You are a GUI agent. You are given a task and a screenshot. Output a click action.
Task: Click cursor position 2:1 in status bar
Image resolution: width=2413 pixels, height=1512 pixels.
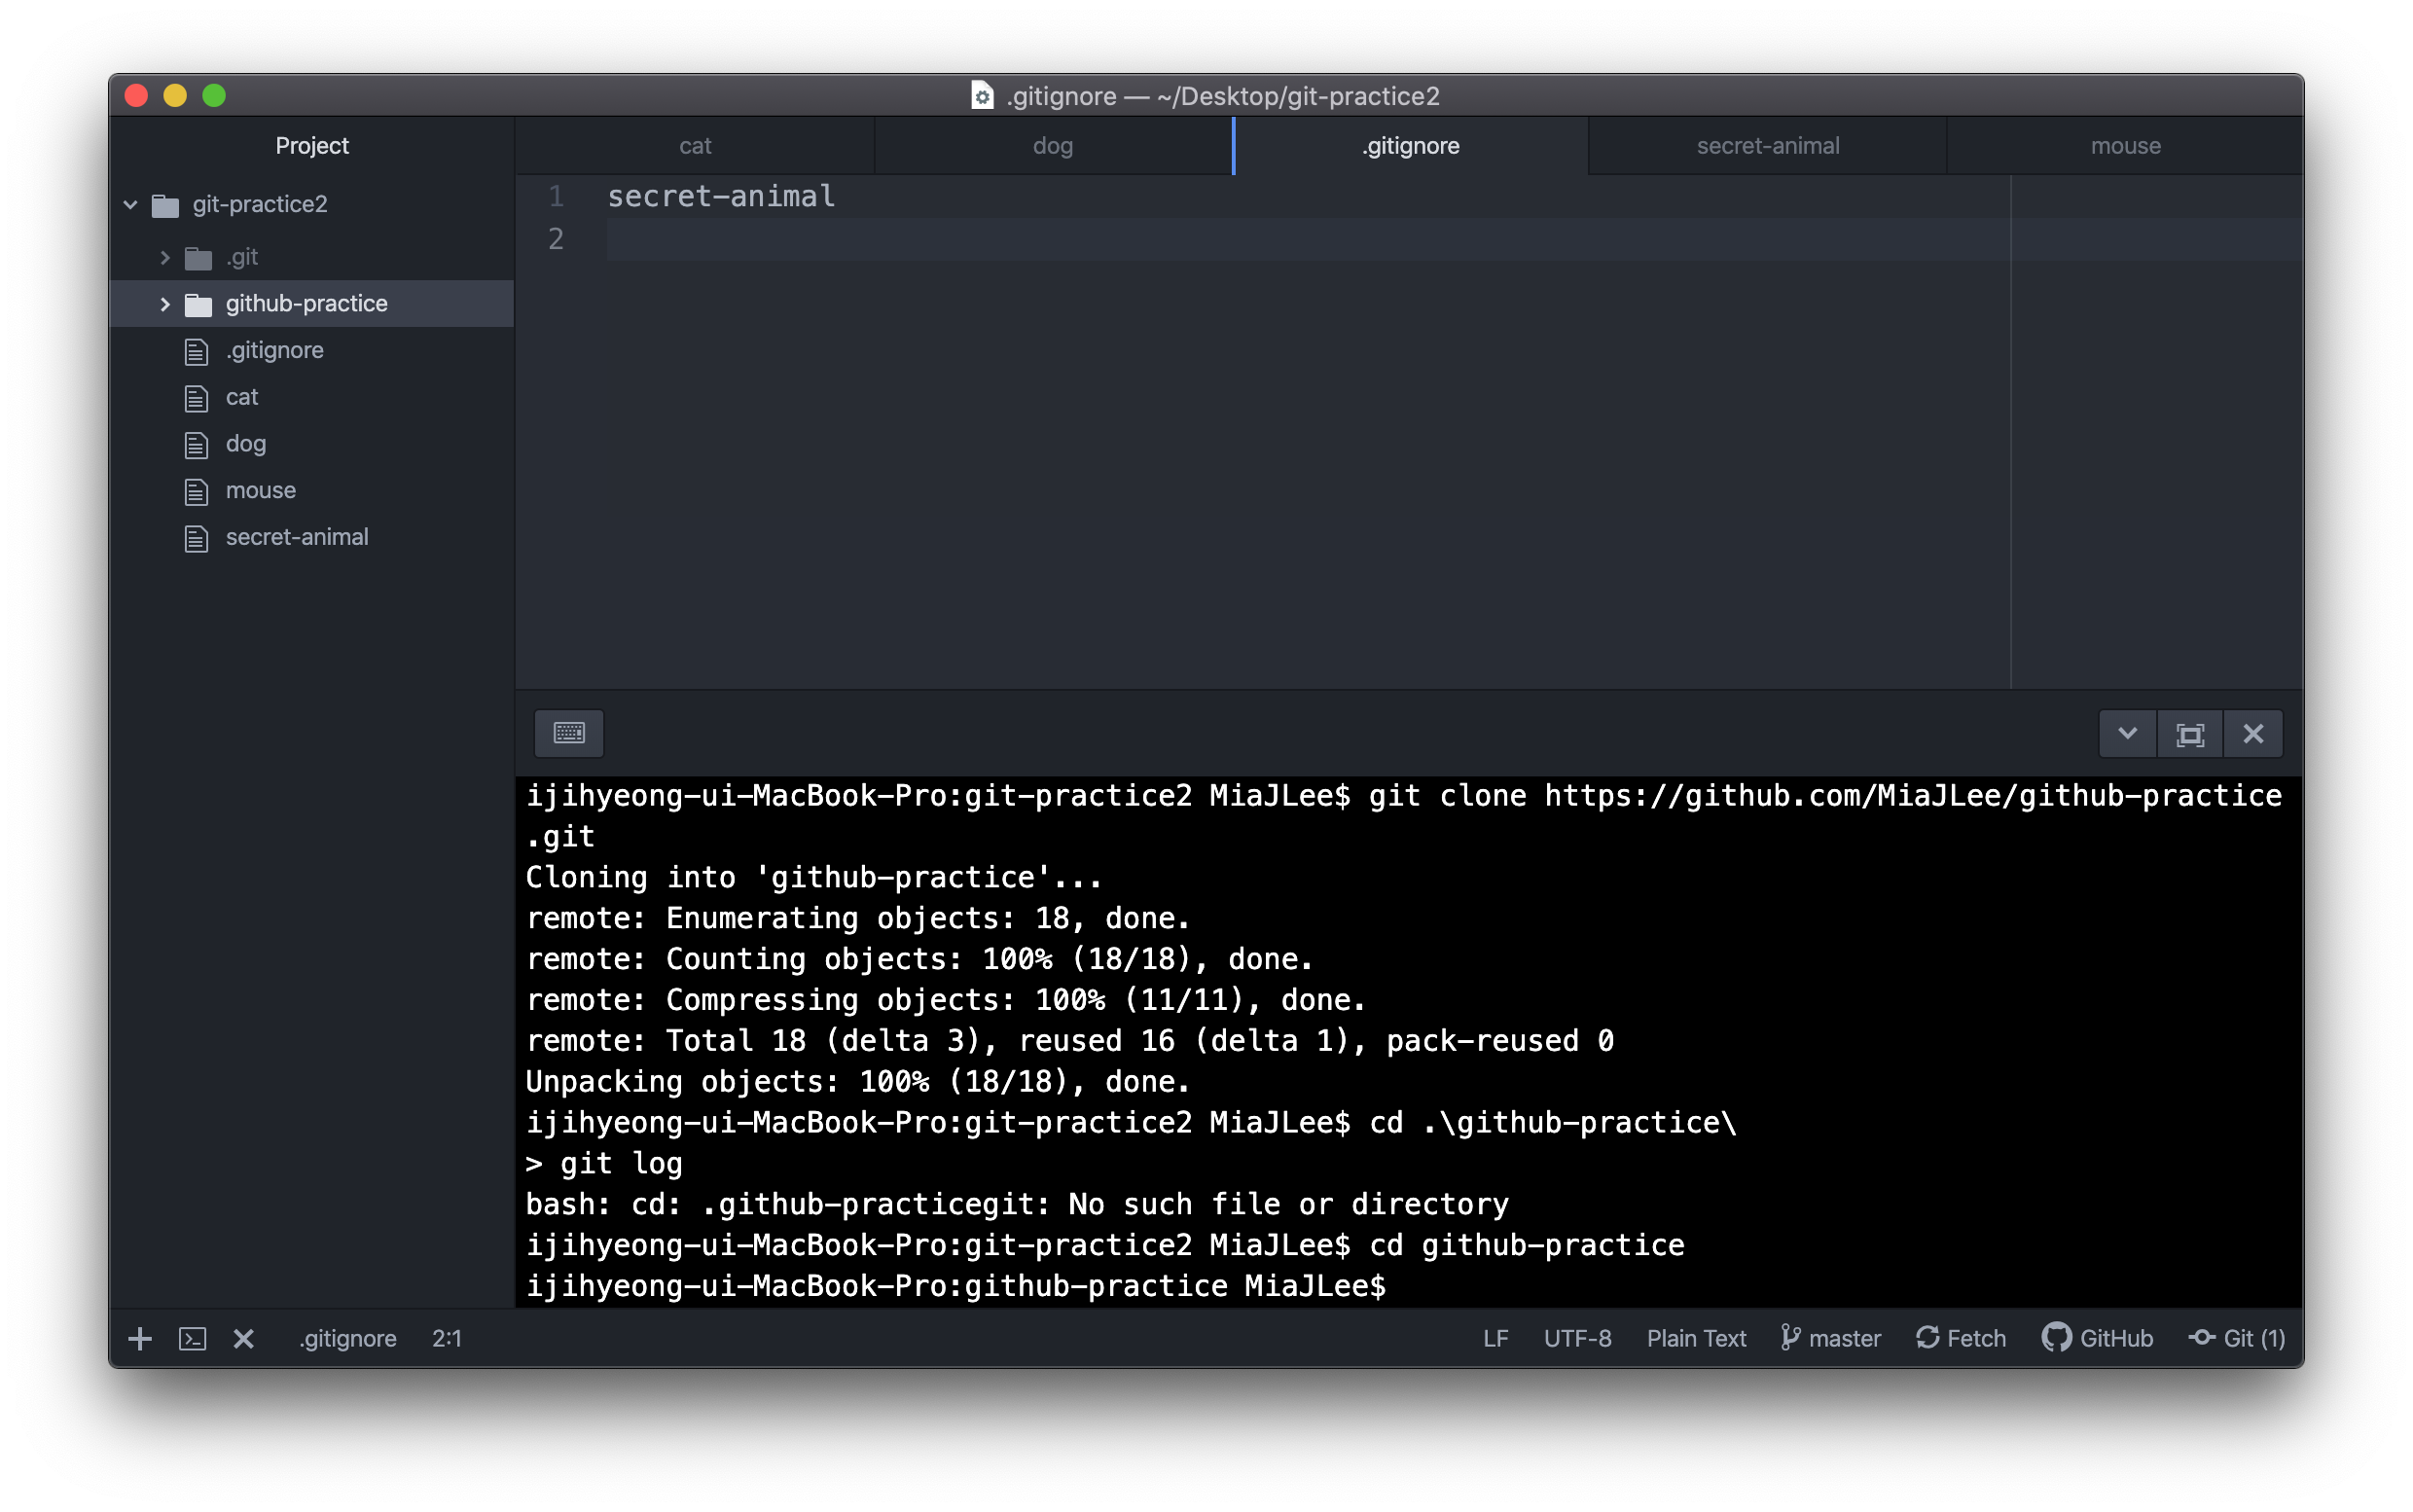(447, 1338)
